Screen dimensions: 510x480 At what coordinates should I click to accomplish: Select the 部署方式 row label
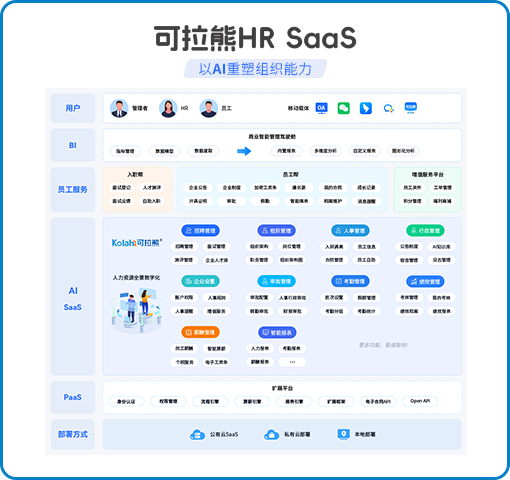pyautogui.click(x=73, y=434)
